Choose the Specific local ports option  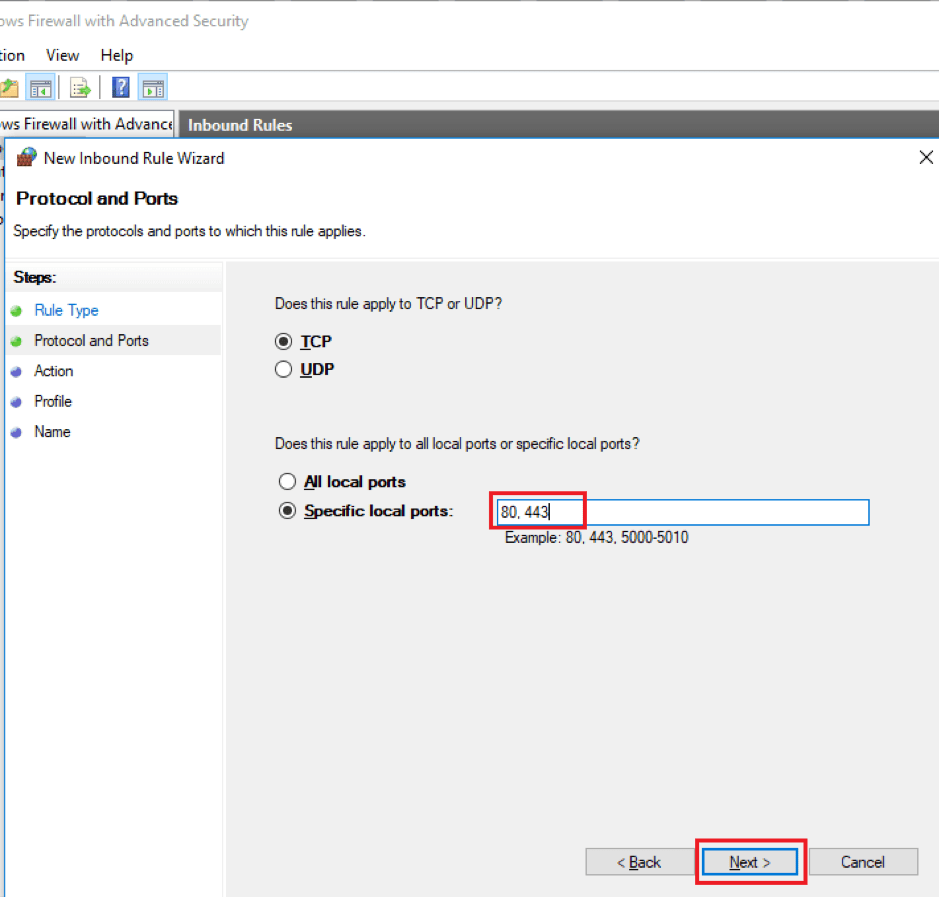coord(287,510)
